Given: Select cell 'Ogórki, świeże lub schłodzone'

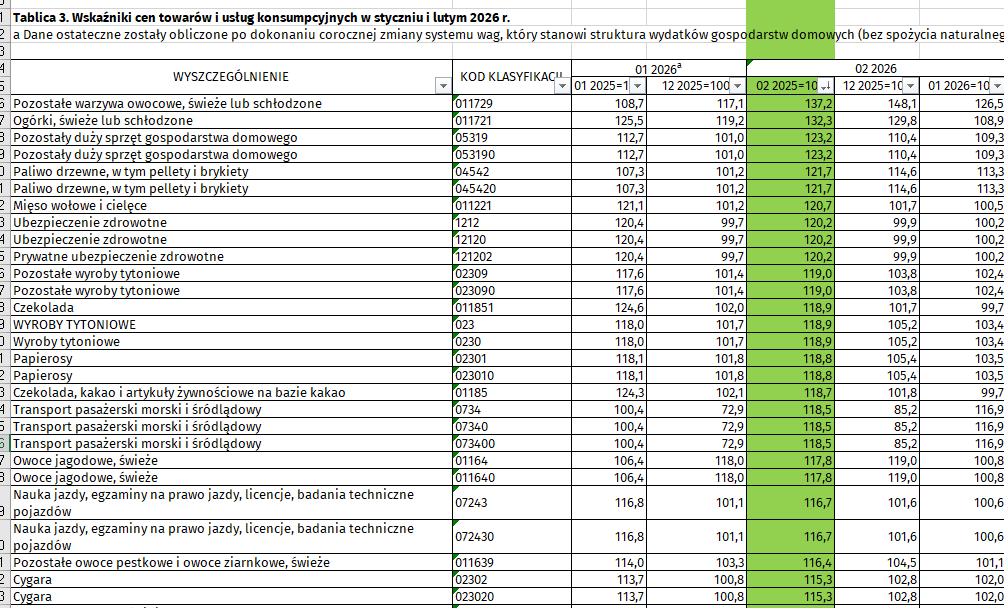Looking at the screenshot, I should click(x=232, y=120).
